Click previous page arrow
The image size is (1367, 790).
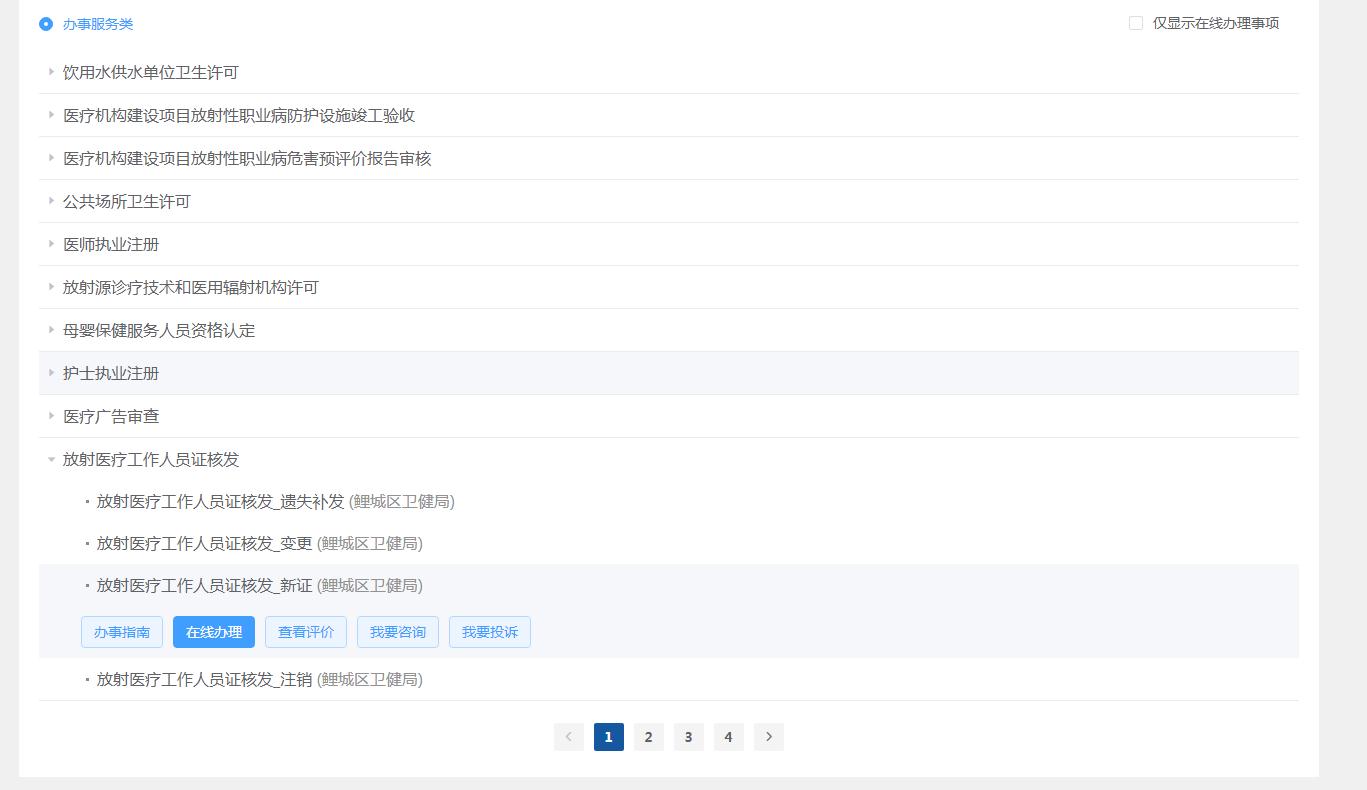[x=569, y=737]
